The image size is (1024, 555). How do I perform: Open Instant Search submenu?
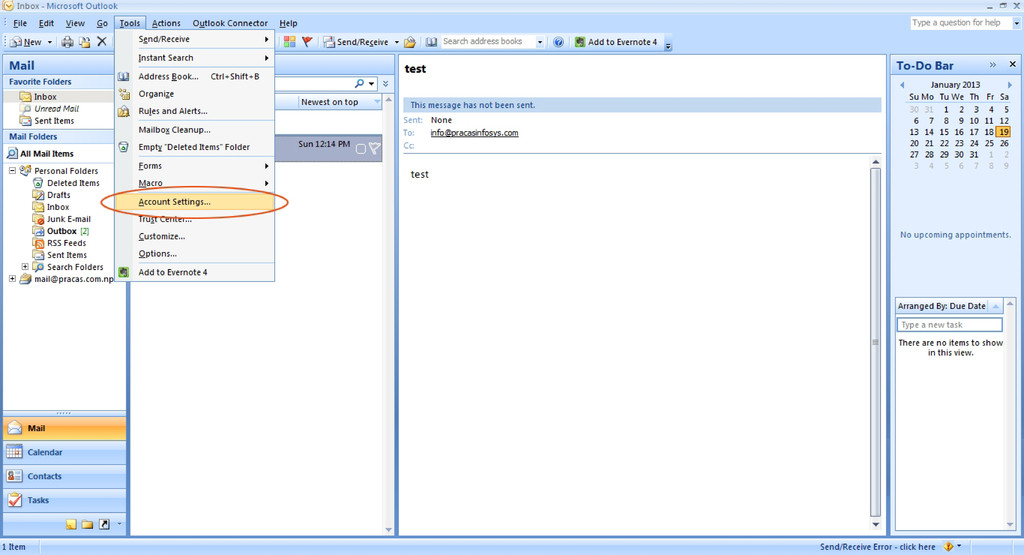click(x=195, y=57)
